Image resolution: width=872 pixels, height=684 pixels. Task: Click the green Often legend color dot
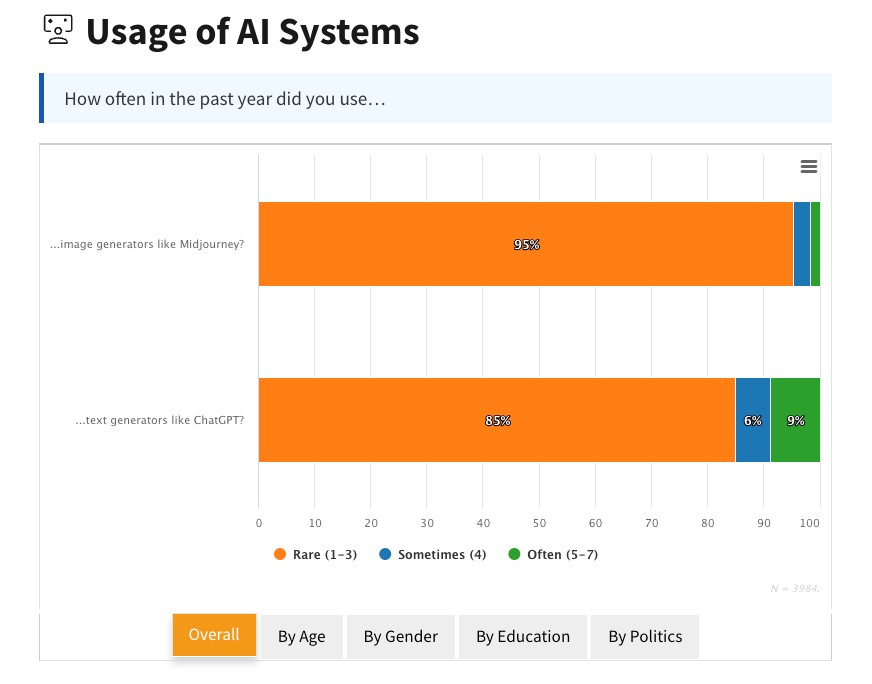click(515, 554)
